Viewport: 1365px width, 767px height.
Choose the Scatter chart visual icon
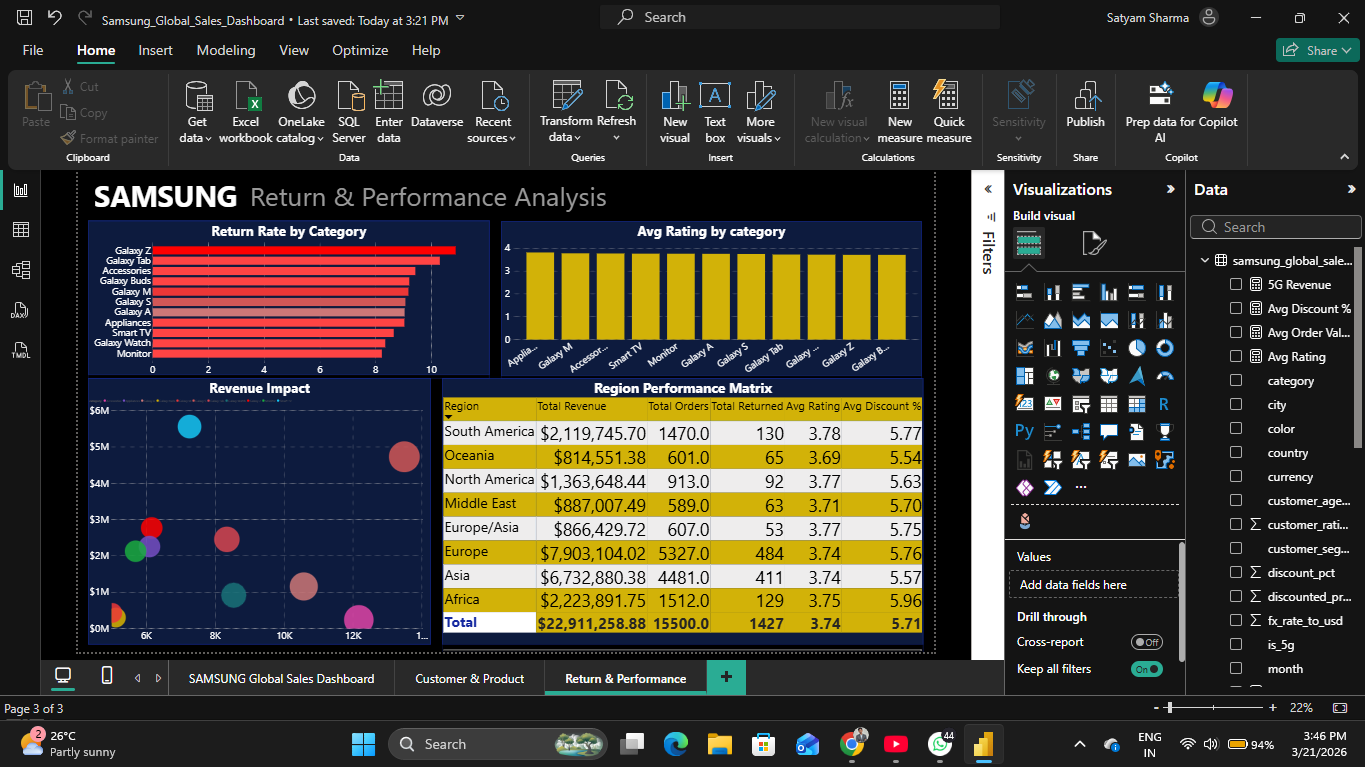pyautogui.click(x=1108, y=348)
